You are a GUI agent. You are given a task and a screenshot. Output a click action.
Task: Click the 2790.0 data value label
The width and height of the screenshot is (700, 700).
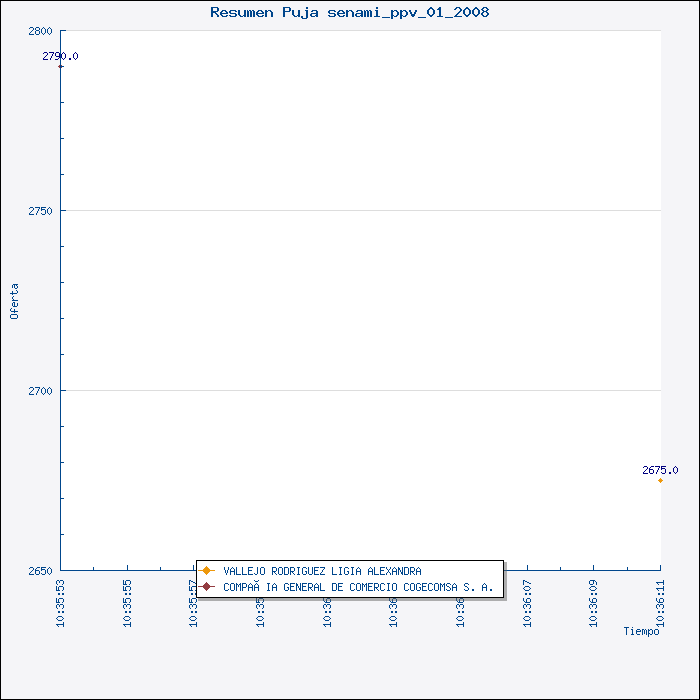[61, 56]
